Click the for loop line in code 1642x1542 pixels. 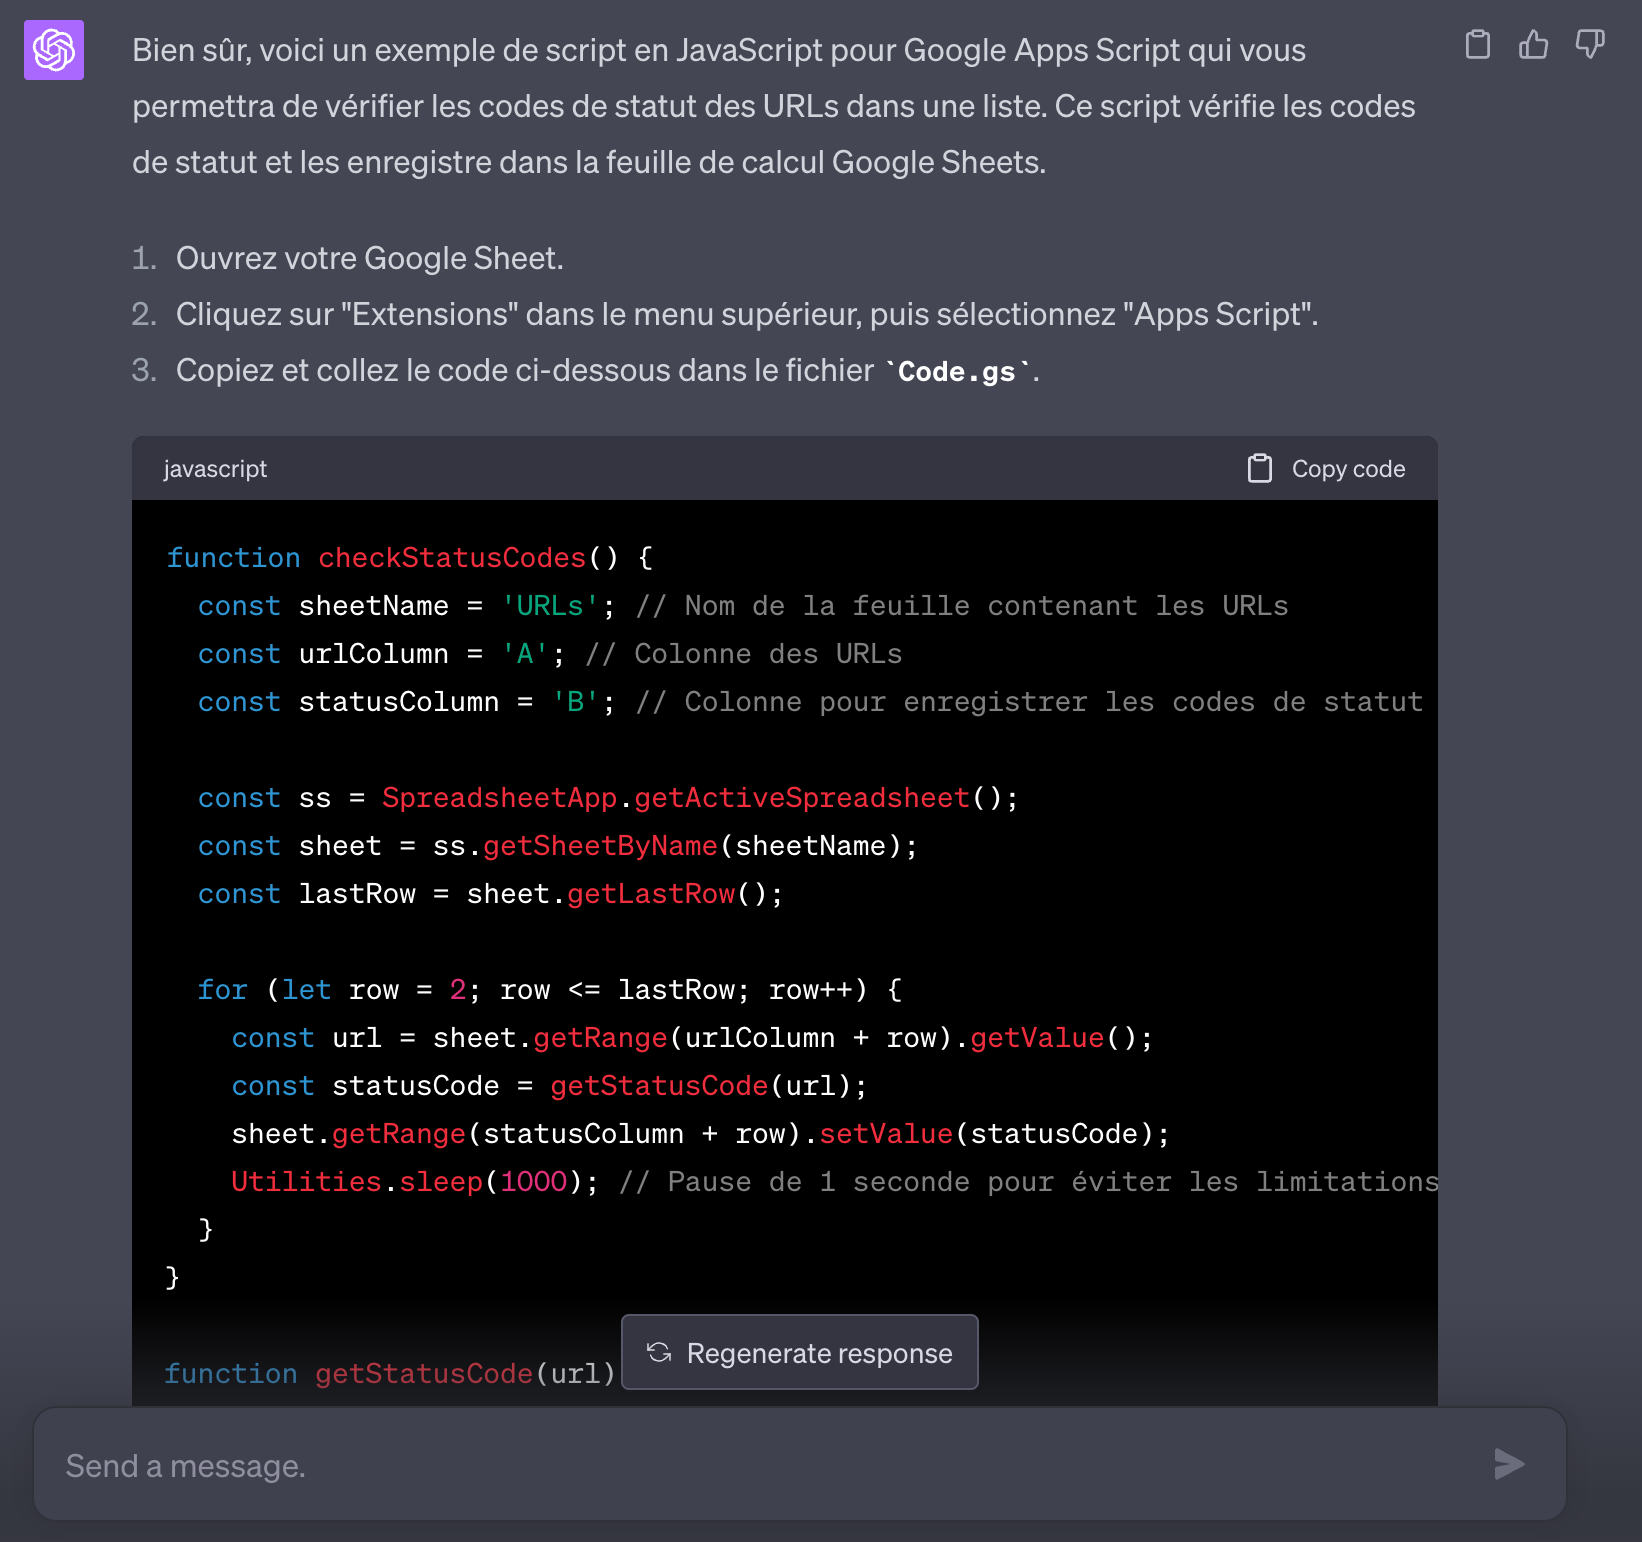click(549, 990)
